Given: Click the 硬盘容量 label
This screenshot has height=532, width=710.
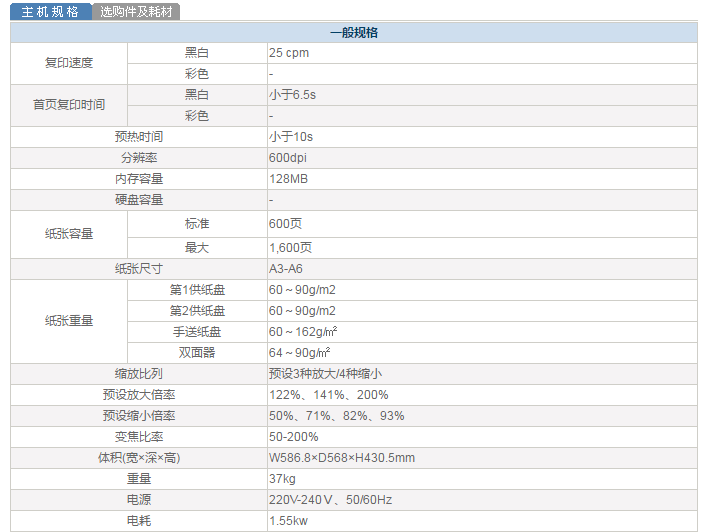Looking at the screenshot, I should pyautogui.click(x=139, y=200).
